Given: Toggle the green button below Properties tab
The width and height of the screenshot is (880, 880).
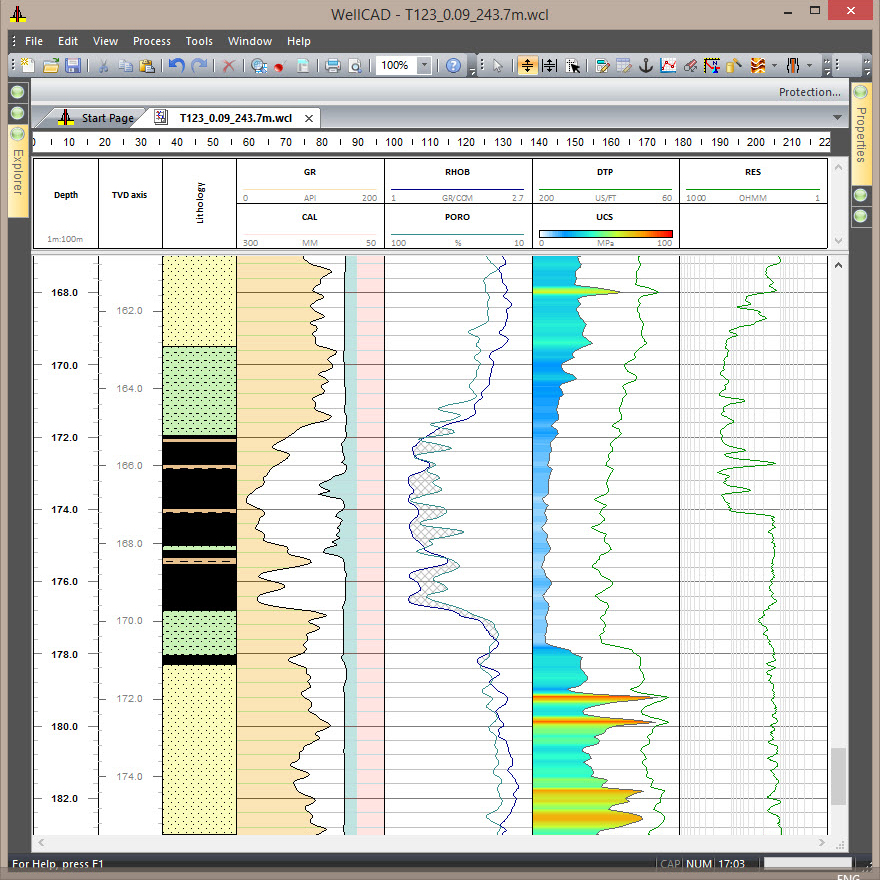Looking at the screenshot, I should coord(861,194).
